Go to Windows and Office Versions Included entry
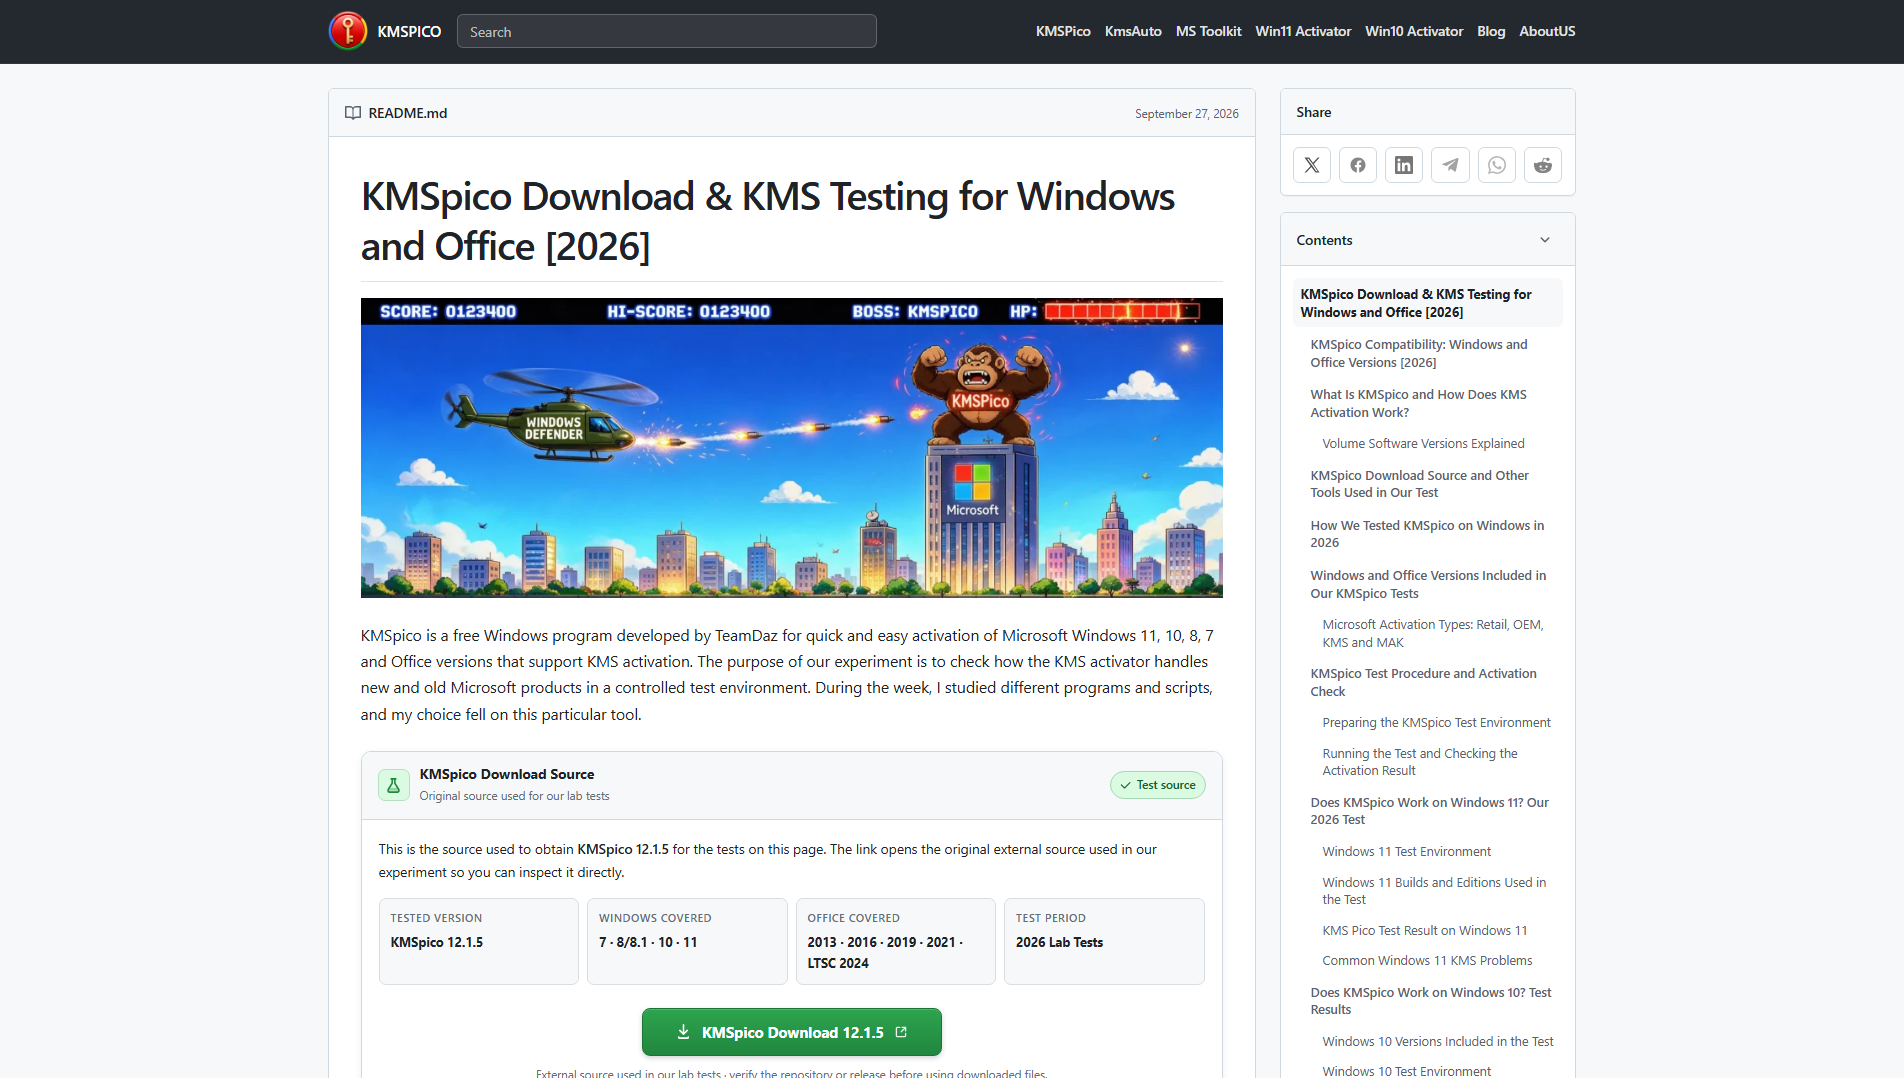 point(1428,584)
